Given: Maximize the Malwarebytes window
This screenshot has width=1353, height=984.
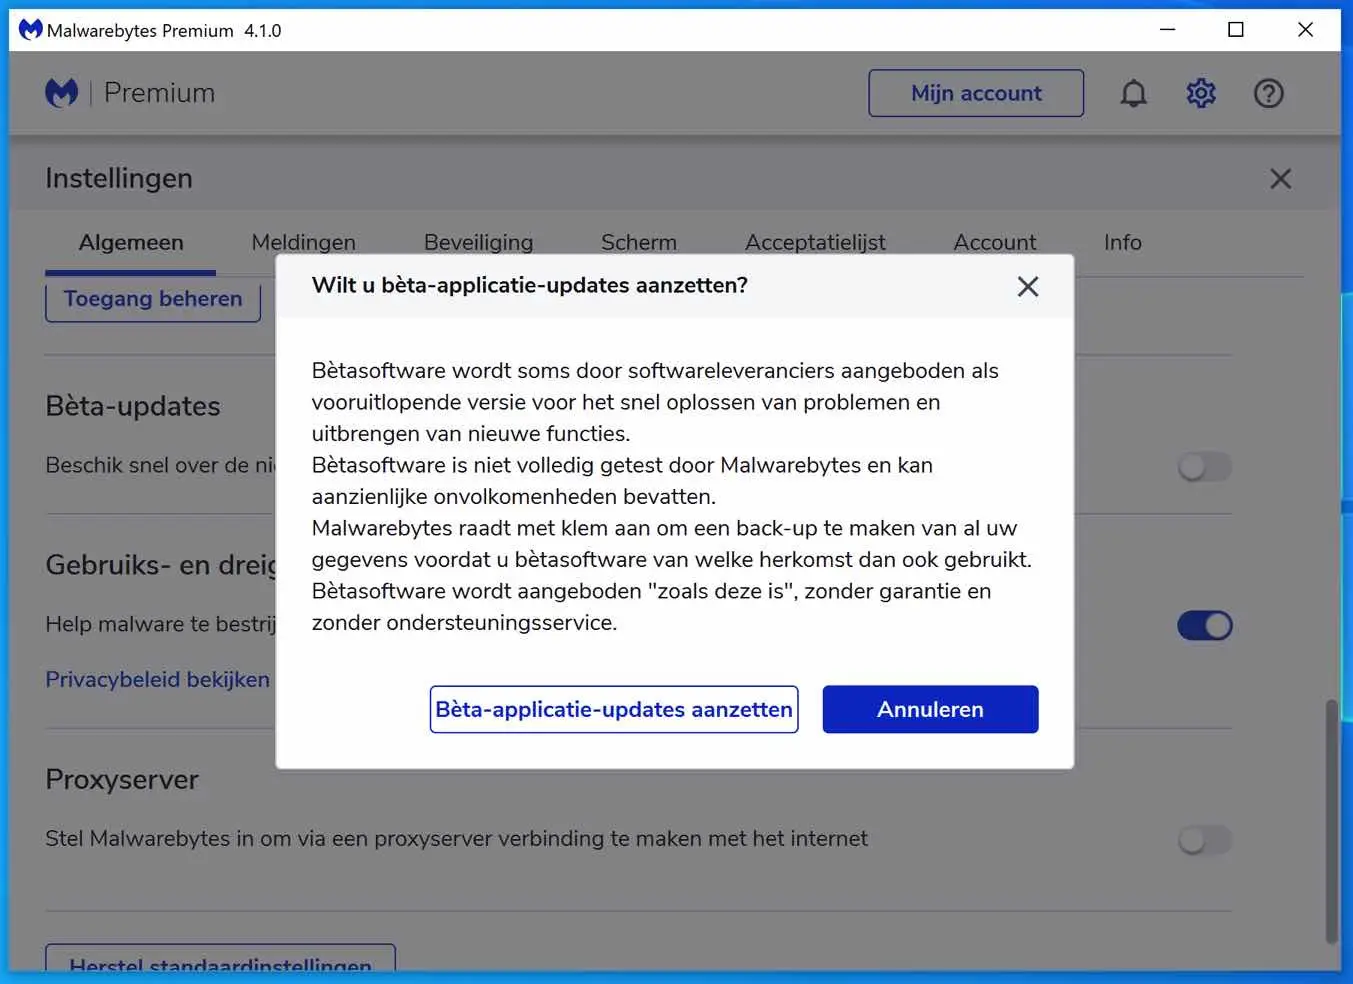Looking at the screenshot, I should click(x=1236, y=30).
